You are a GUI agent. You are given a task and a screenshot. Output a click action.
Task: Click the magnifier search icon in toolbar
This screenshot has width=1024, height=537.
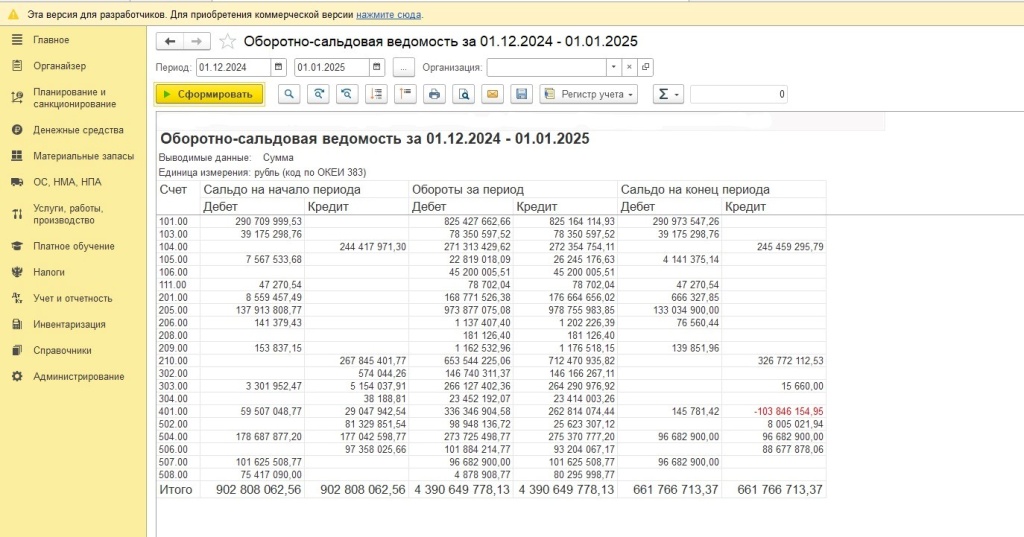pyautogui.click(x=289, y=94)
